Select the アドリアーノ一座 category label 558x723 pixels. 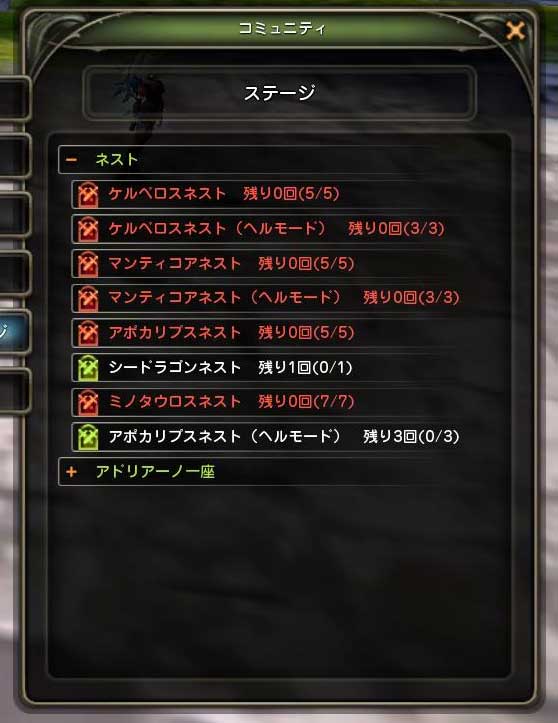155,472
